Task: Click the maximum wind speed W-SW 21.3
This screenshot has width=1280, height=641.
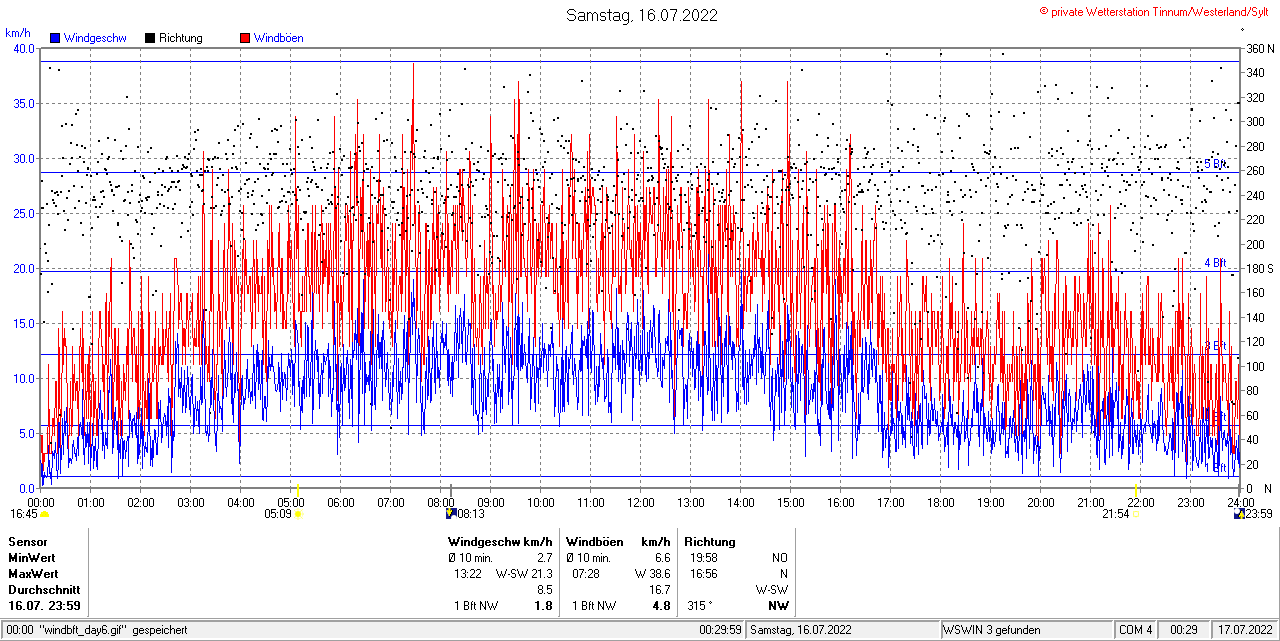Action: [525, 573]
